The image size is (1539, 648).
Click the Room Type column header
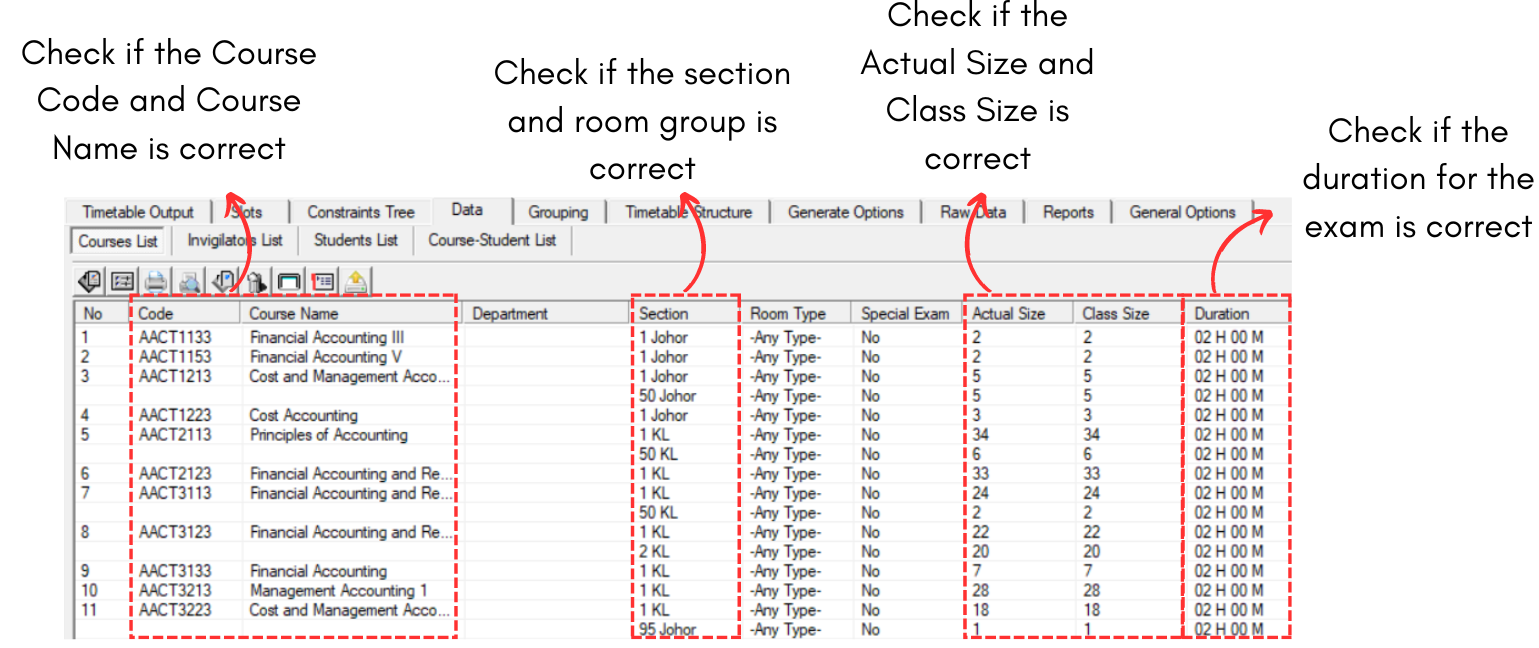coord(788,314)
